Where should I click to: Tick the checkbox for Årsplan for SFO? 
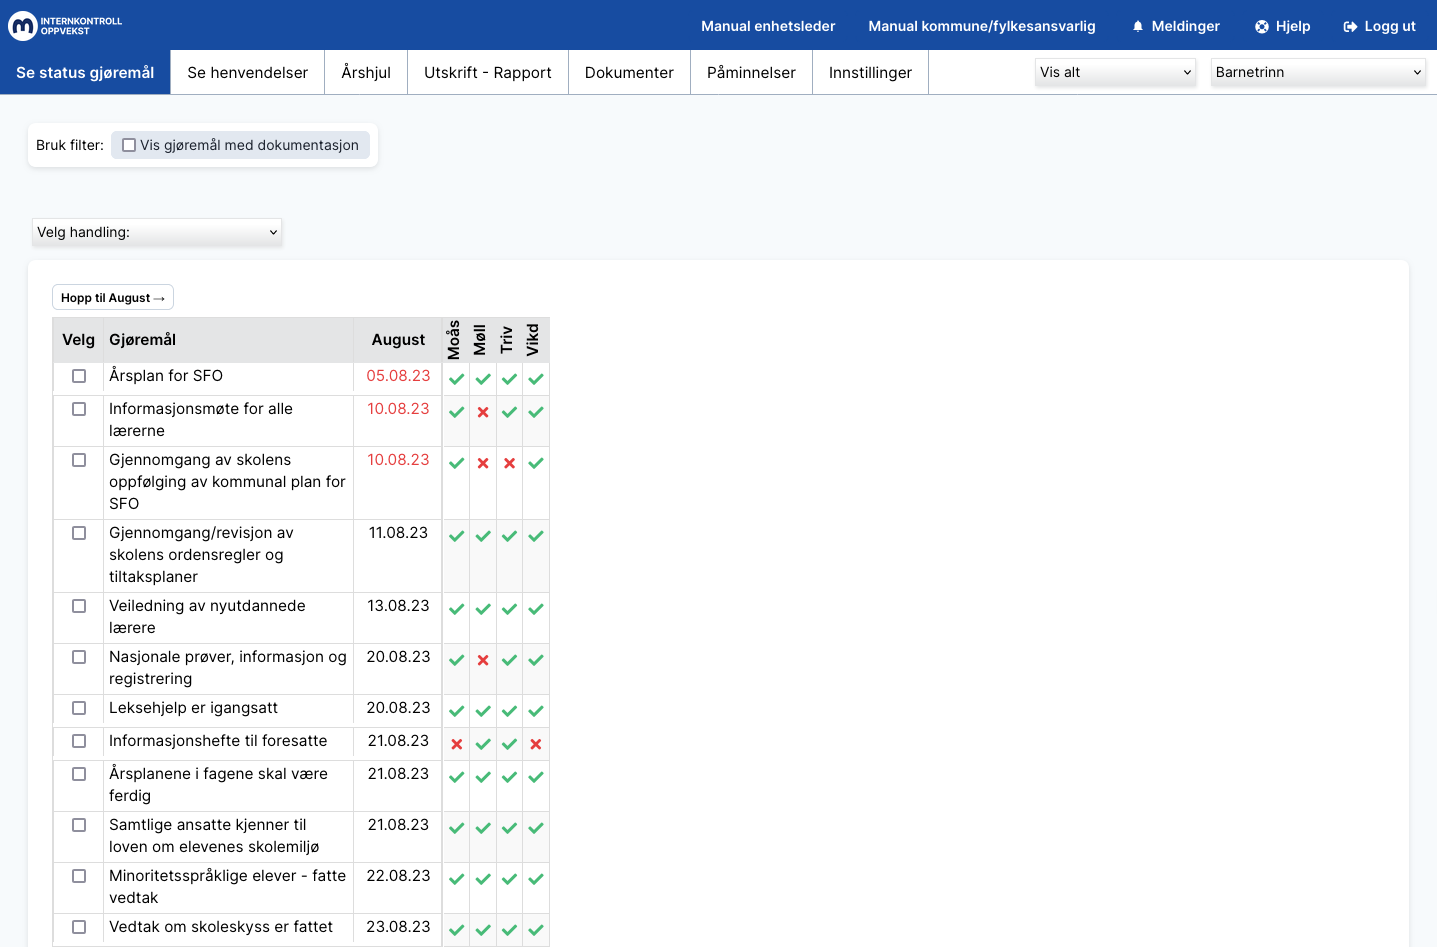pos(79,376)
